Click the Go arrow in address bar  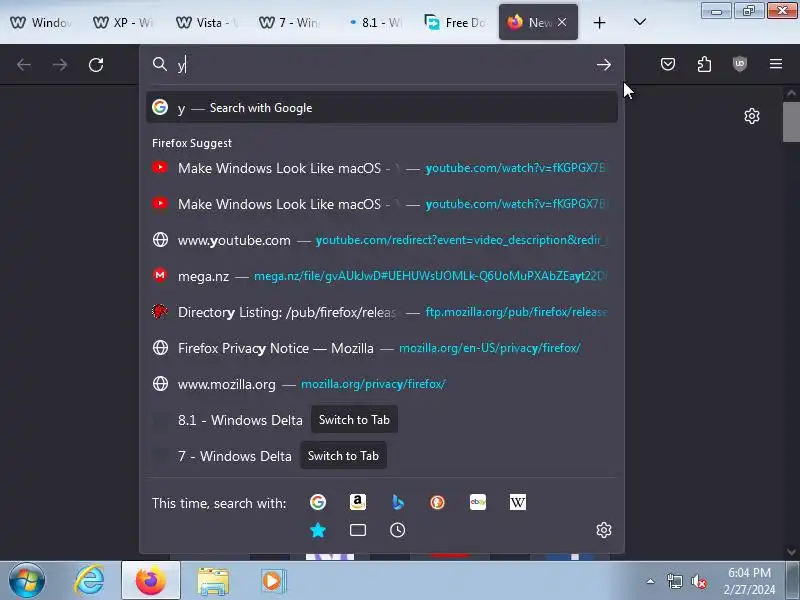pyautogui.click(x=604, y=65)
